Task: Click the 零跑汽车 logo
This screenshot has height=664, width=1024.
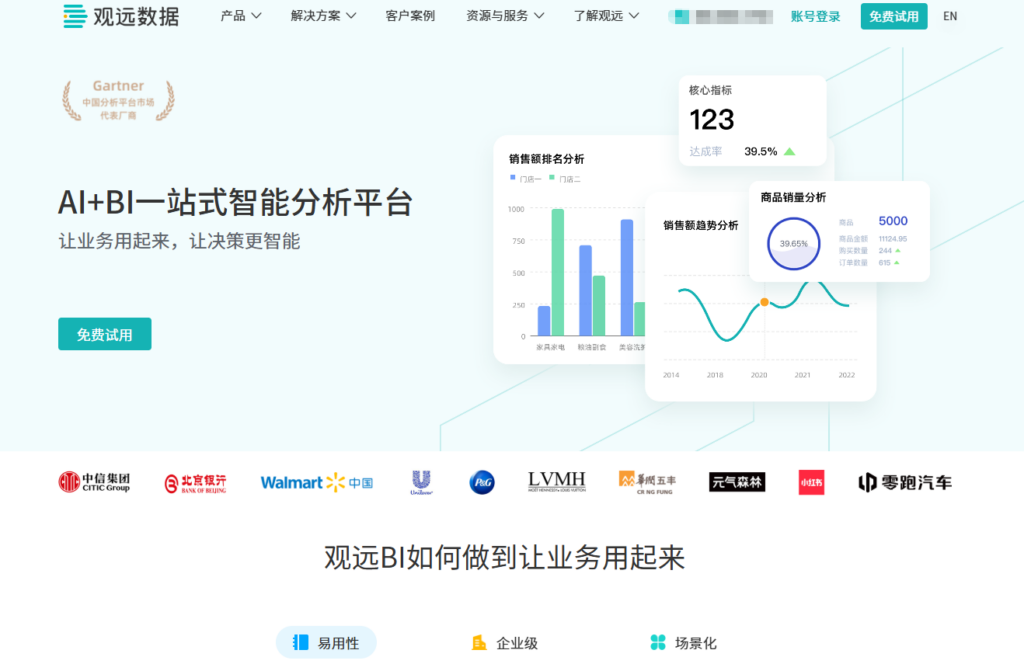Action: point(904,482)
